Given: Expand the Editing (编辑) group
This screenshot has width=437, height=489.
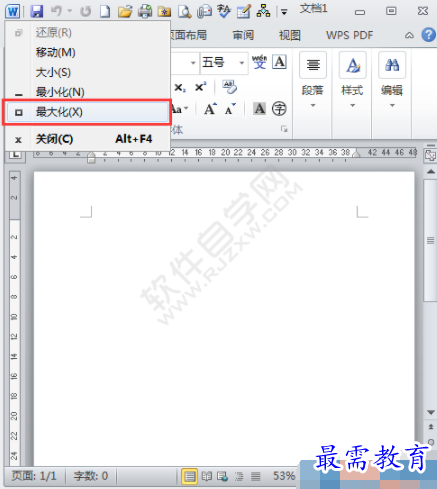Looking at the screenshot, I should point(392,80).
